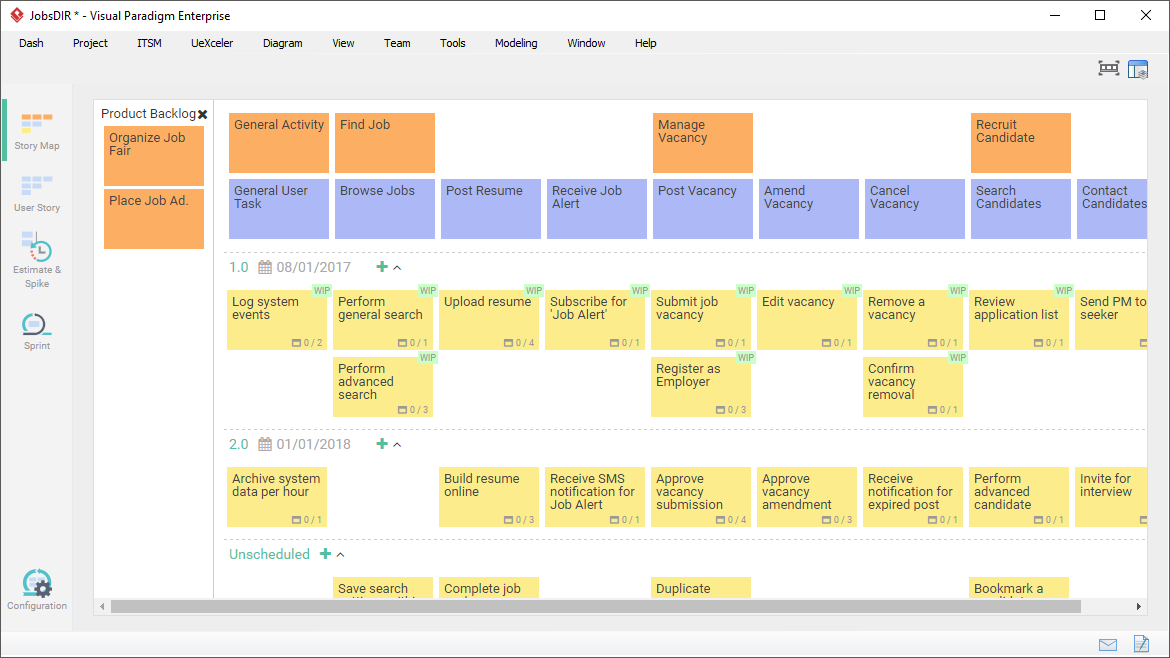The image size is (1170, 658).
Task: Select the Cancel Vacancy task card
Action: tap(915, 209)
